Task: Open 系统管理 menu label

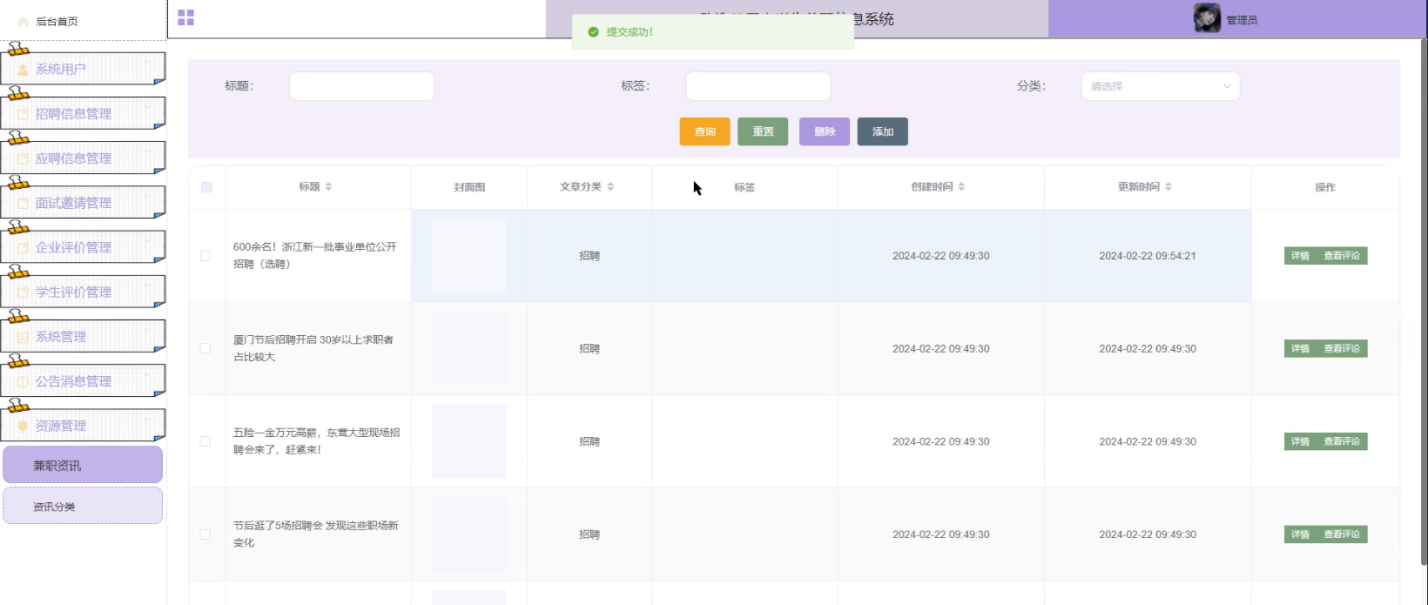Action: coord(61,336)
